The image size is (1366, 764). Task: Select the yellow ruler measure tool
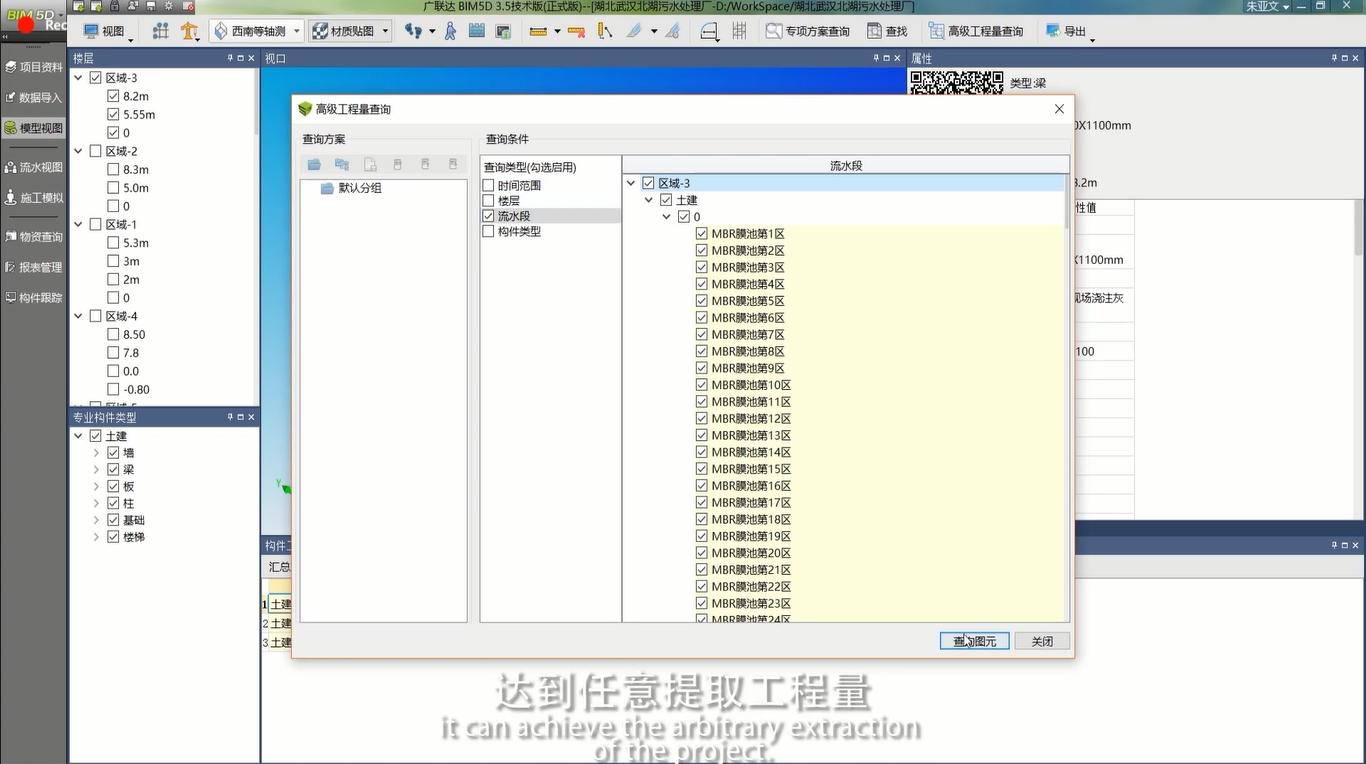[x=538, y=31]
